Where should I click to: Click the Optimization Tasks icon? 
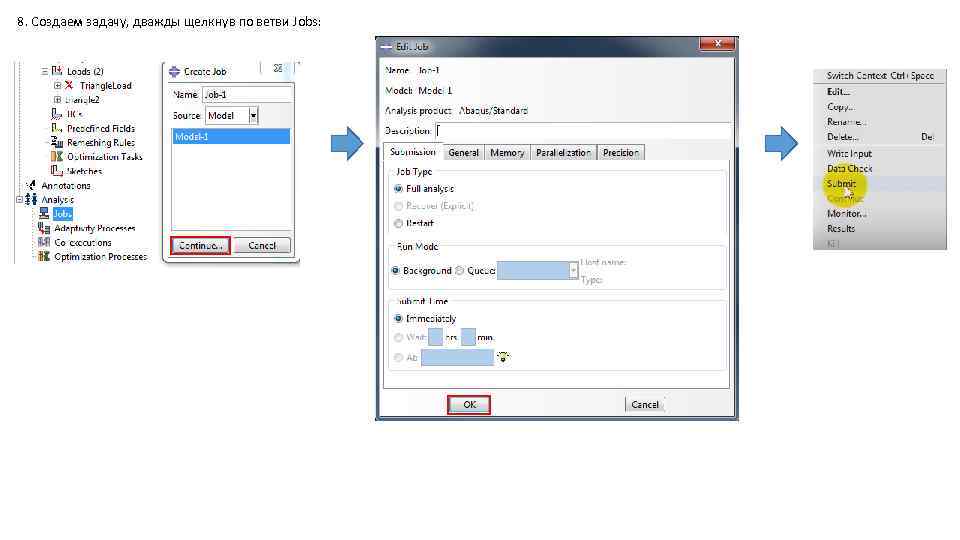pyautogui.click(x=56, y=156)
